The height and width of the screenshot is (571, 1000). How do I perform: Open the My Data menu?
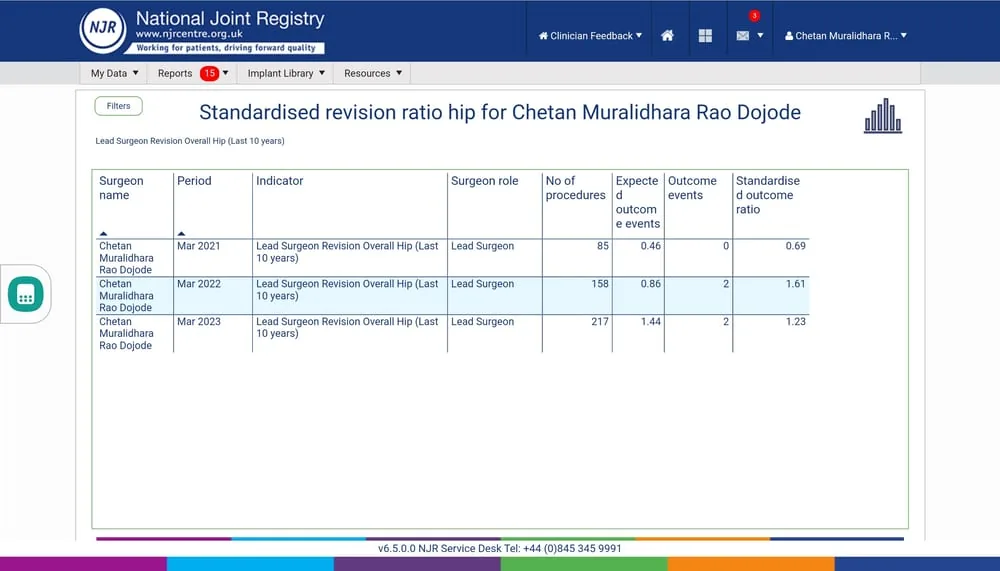(114, 73)
